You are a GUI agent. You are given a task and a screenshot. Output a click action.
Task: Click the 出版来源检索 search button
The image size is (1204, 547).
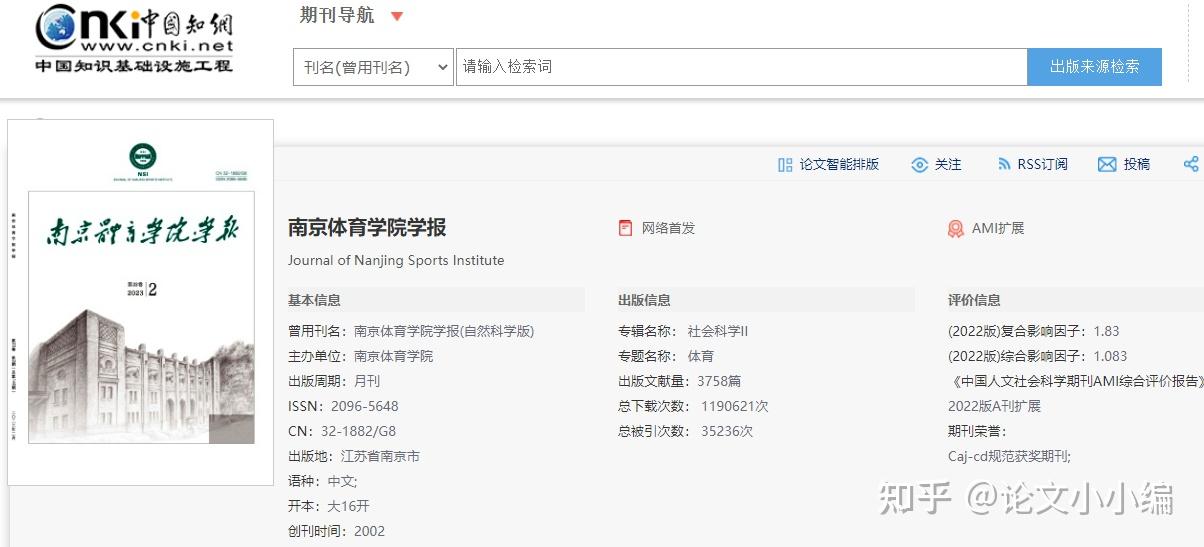(x=1094, y=67)
